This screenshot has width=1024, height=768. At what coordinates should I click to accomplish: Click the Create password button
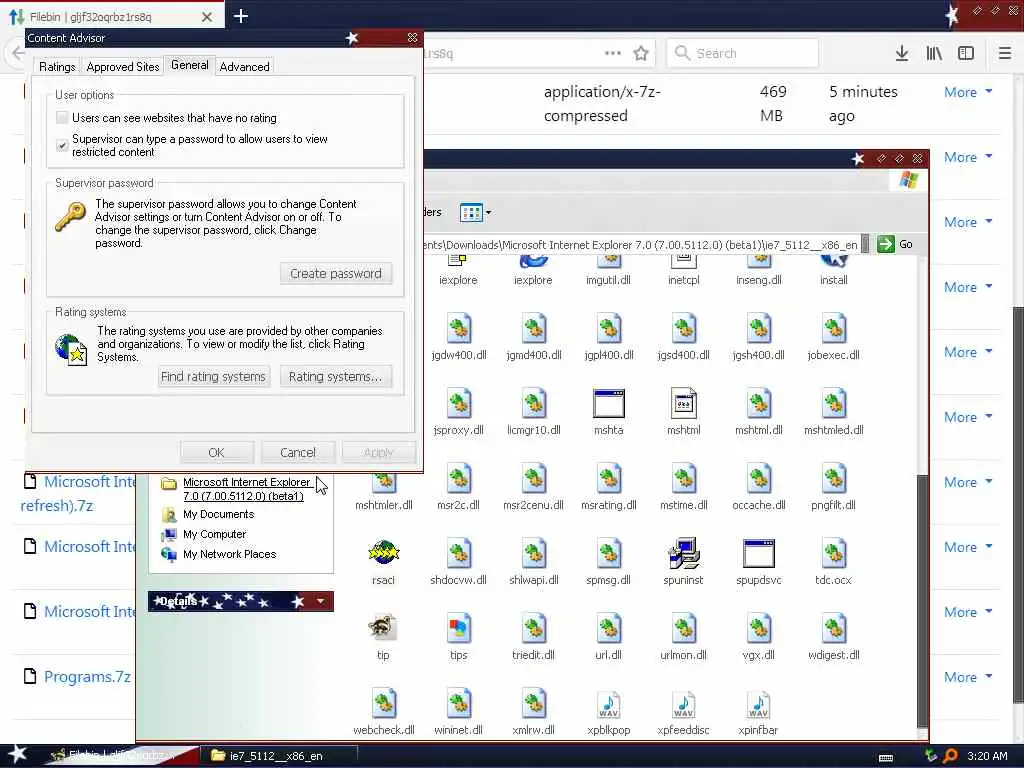pyautogui.click(x=336, y=274)
